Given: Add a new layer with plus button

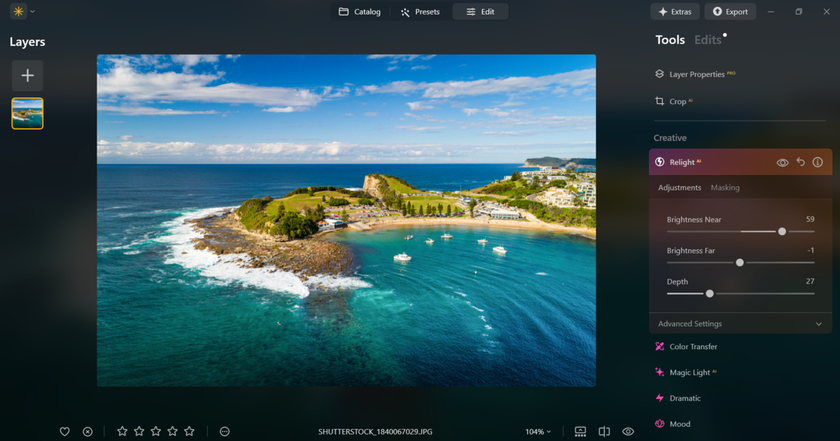Looking at the screenshot, I should 27,75.
